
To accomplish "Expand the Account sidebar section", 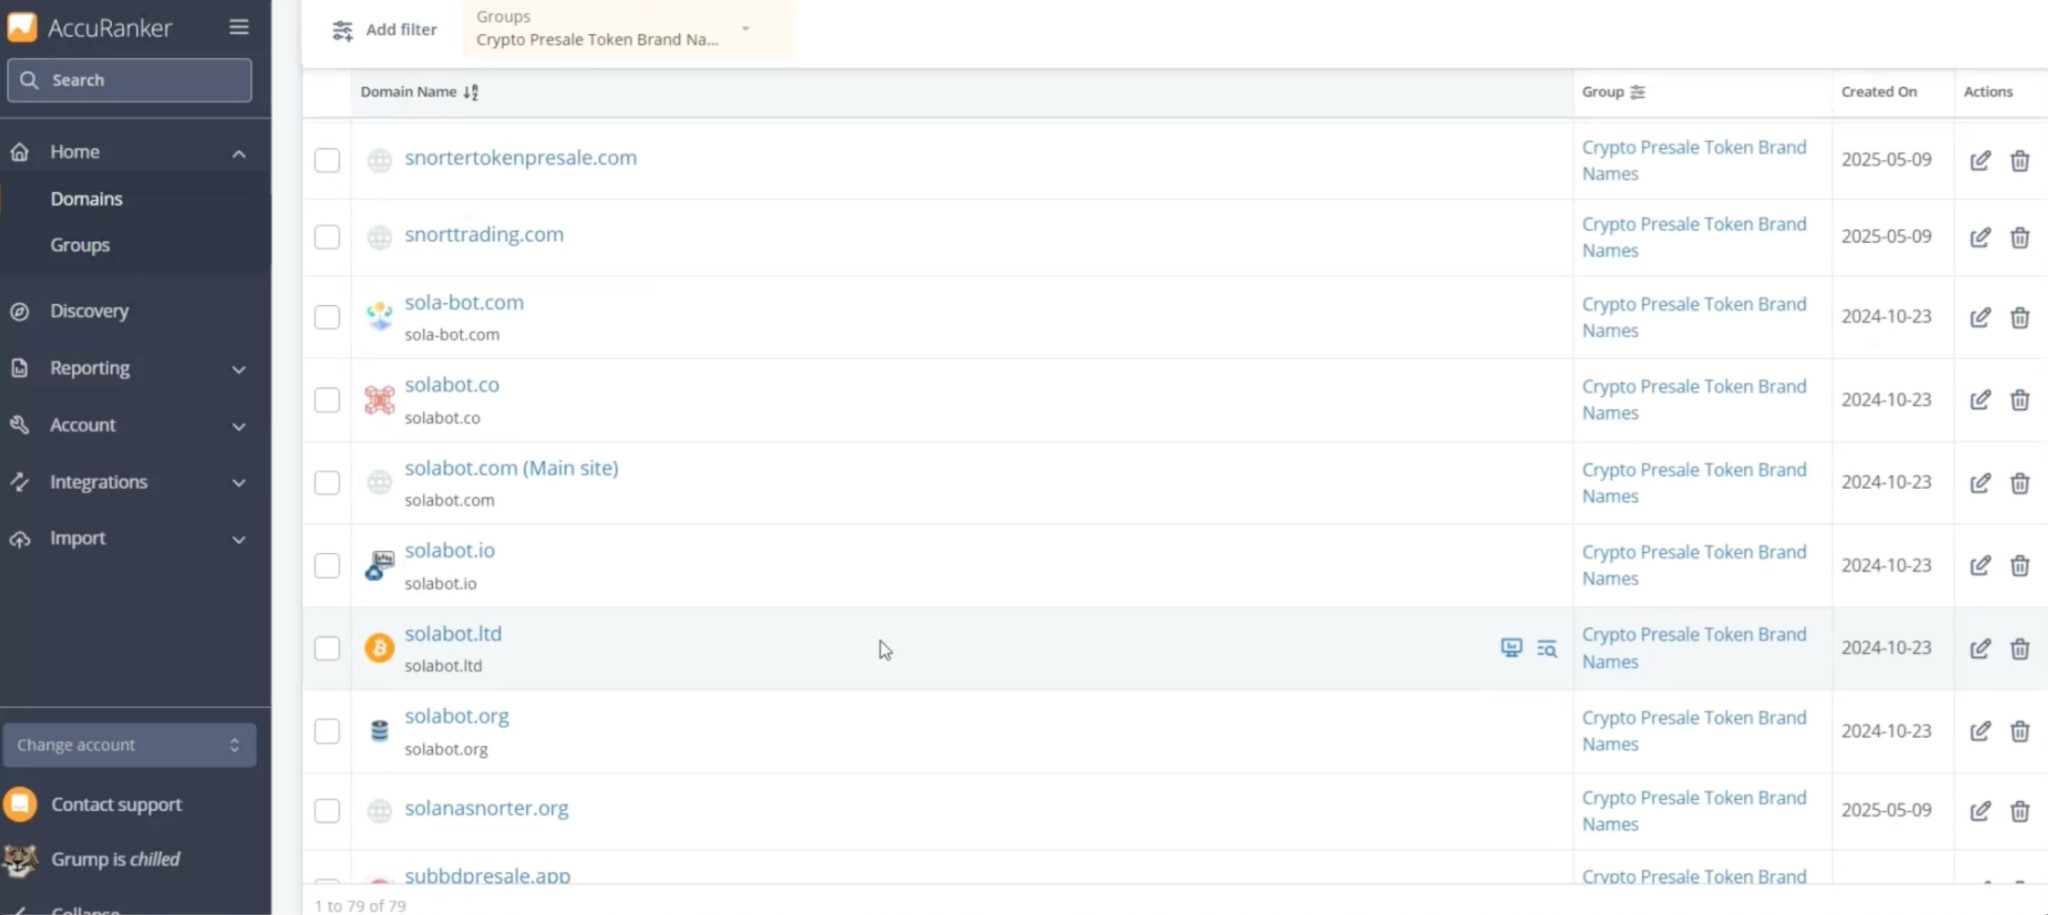I will (x=238, y=426).
